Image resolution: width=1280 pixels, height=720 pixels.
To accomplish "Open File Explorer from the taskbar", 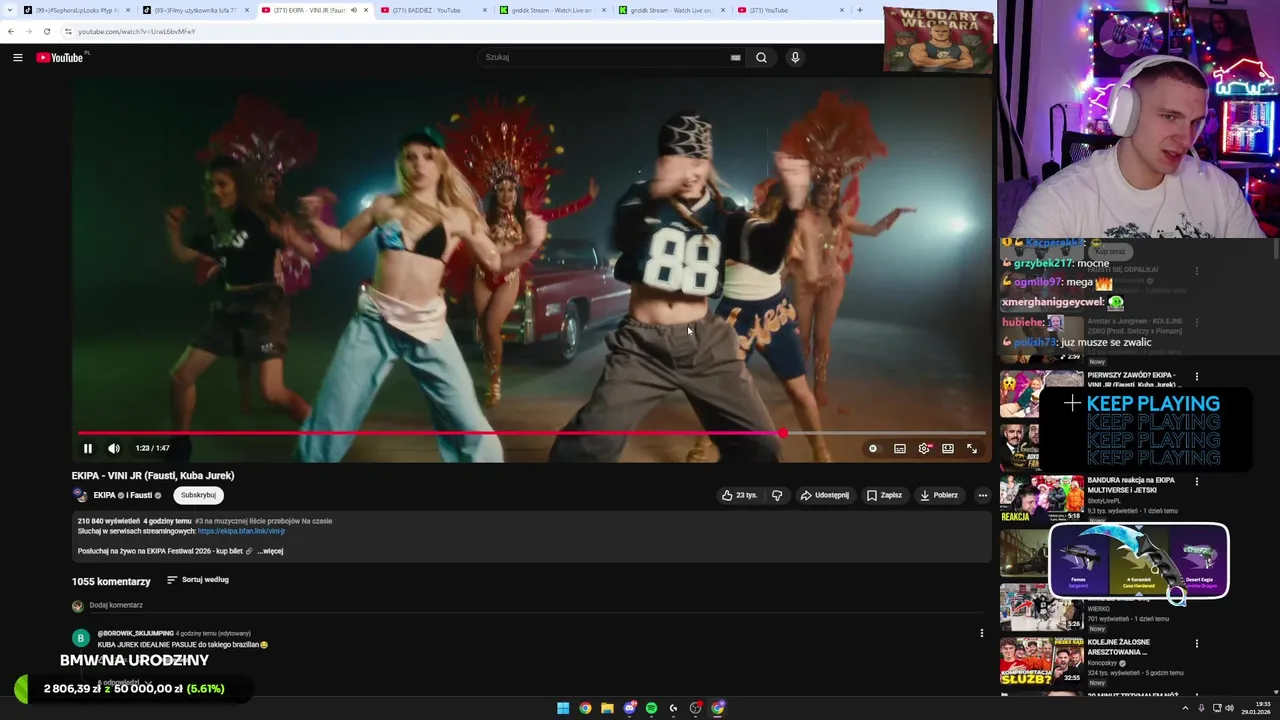I will coord(607,708).
